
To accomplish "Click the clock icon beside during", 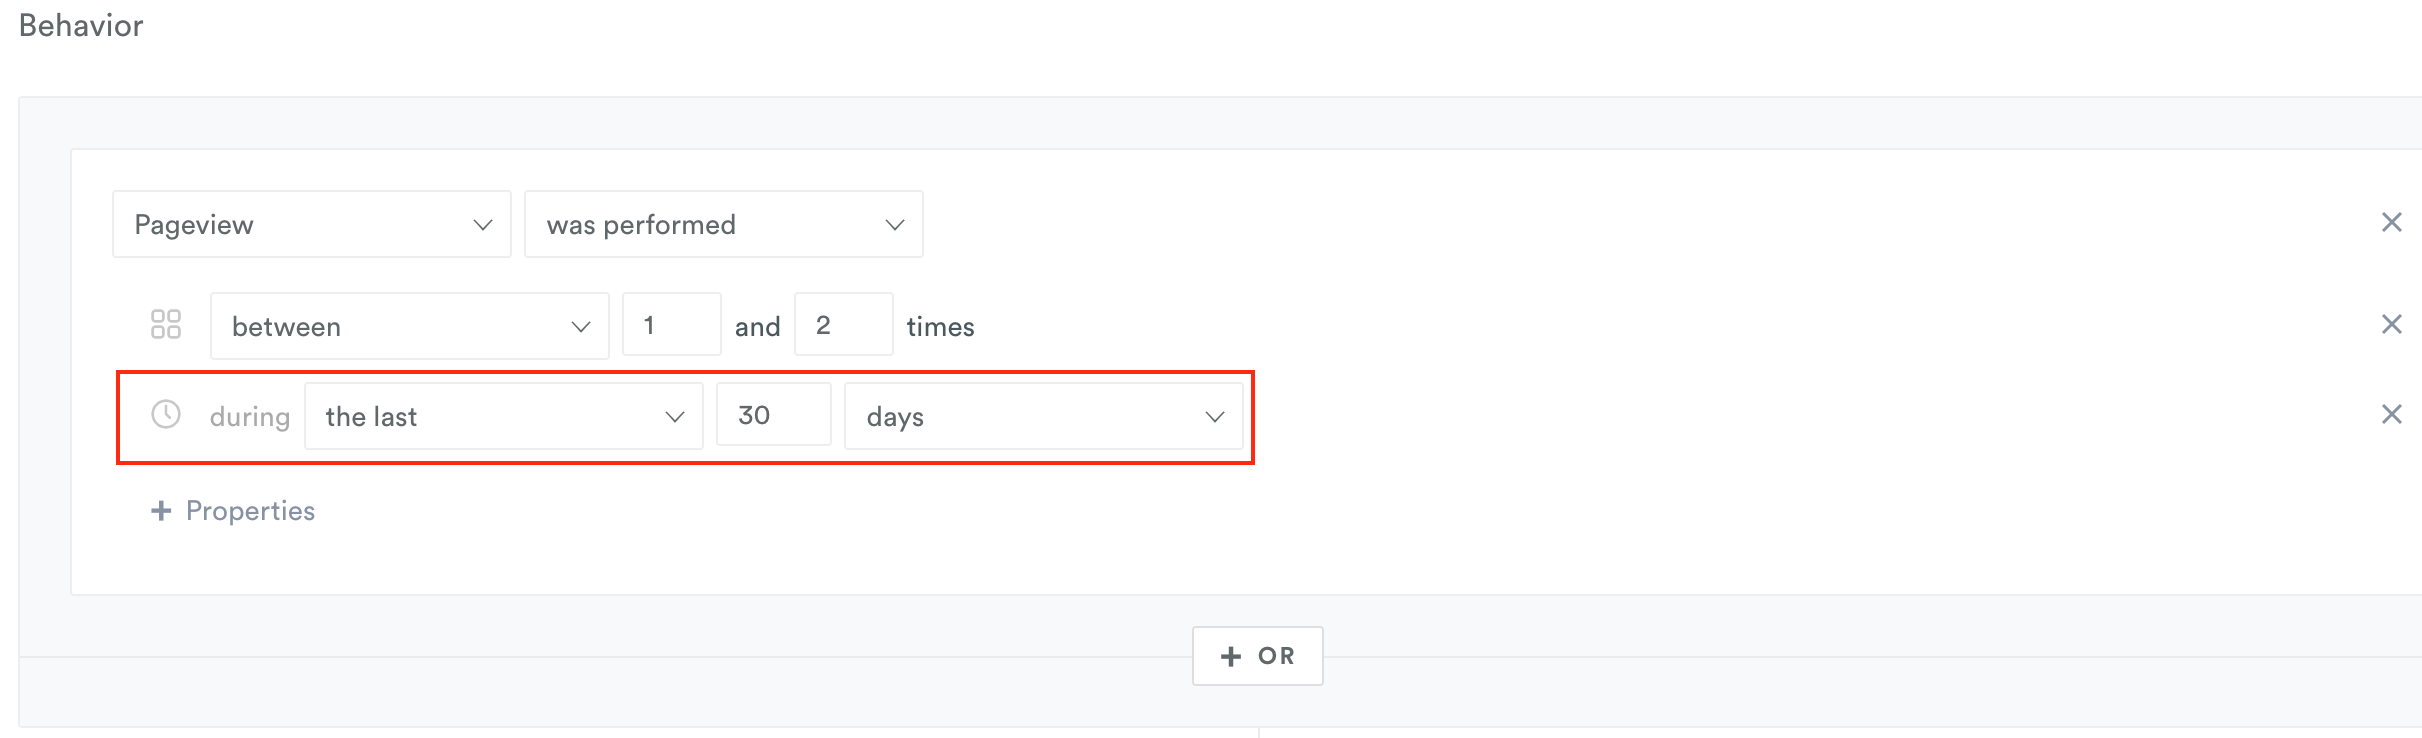I will click(166, 414).
